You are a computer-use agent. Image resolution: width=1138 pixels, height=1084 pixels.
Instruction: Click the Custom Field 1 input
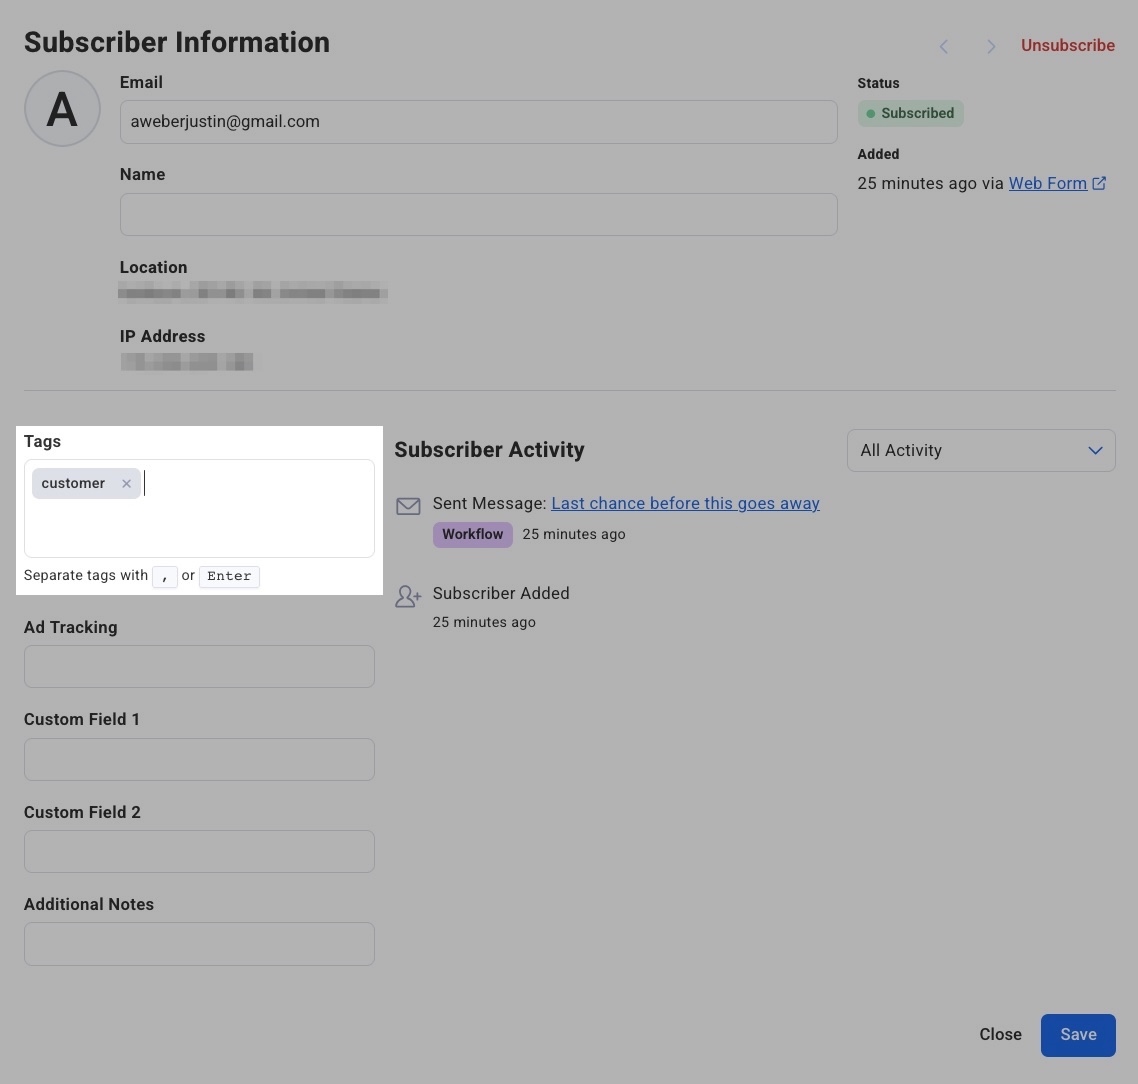point(199,759)
